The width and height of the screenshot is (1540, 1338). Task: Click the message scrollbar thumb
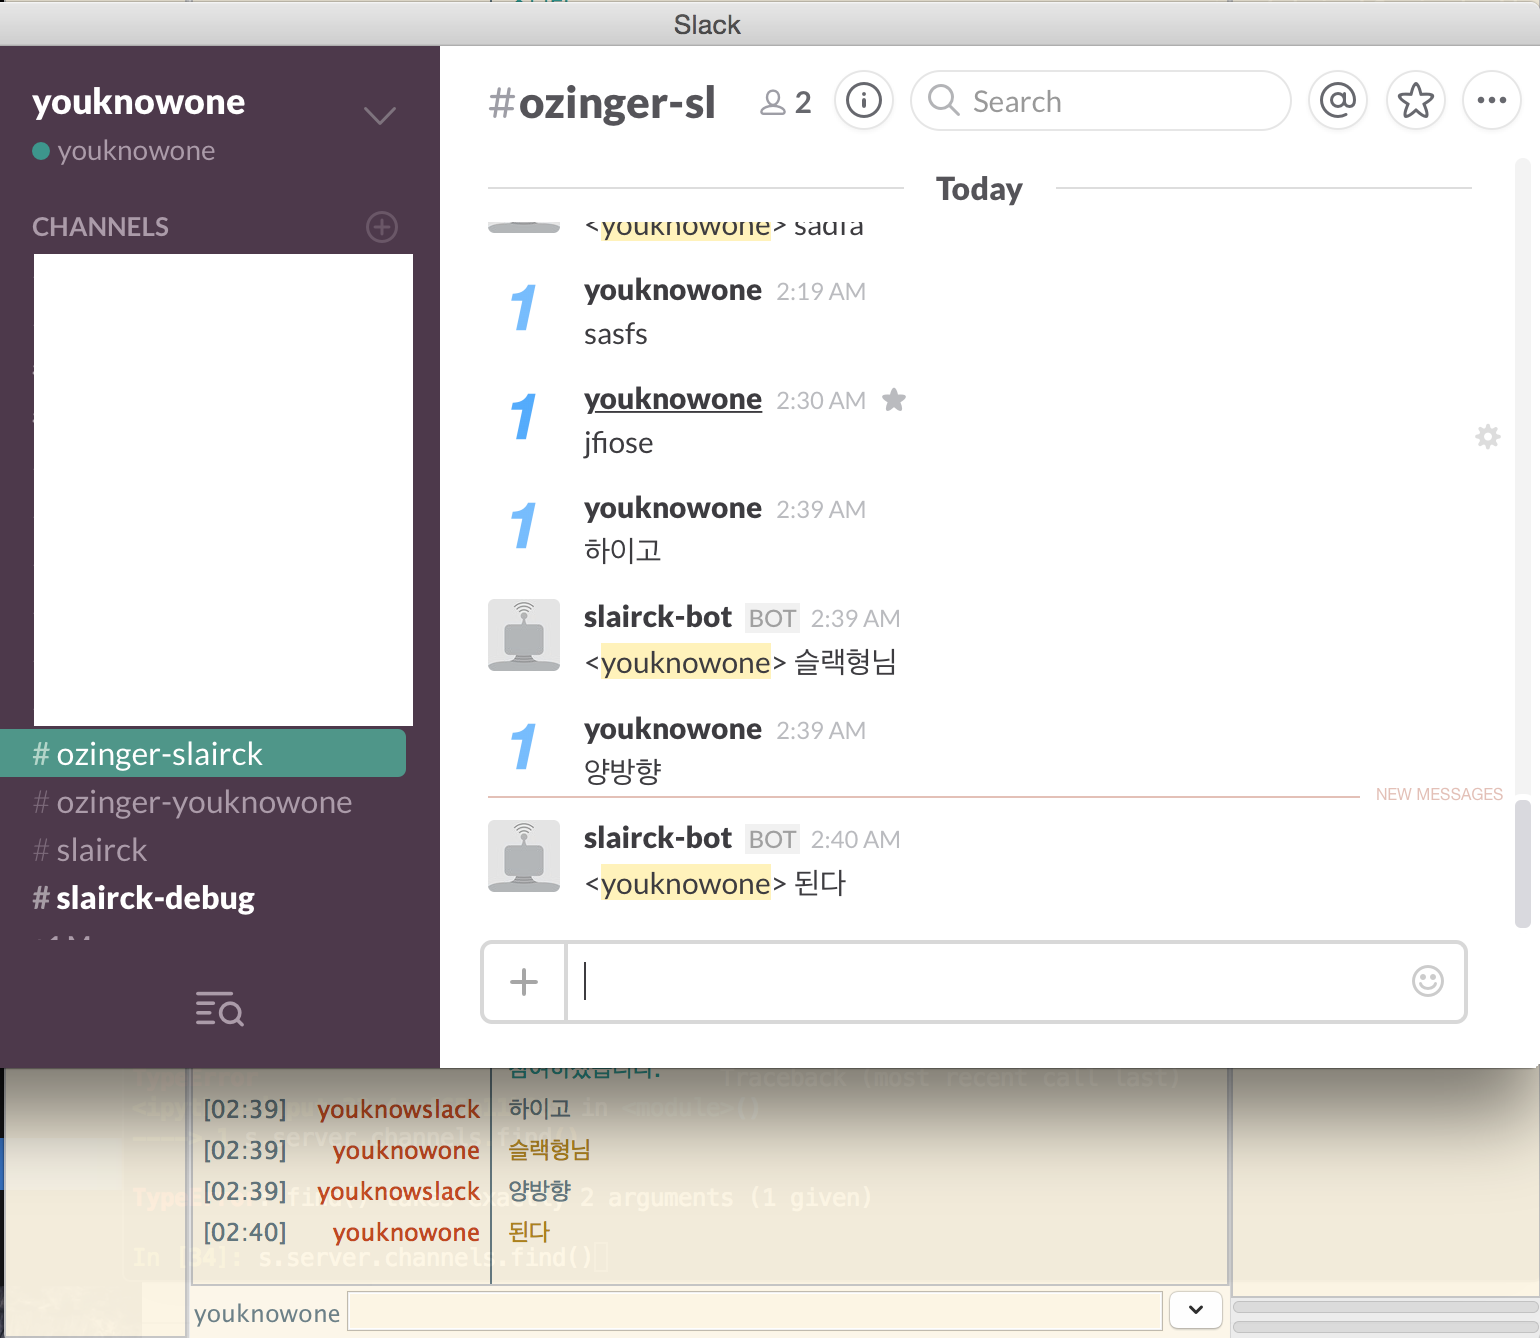click(1523, 863)
